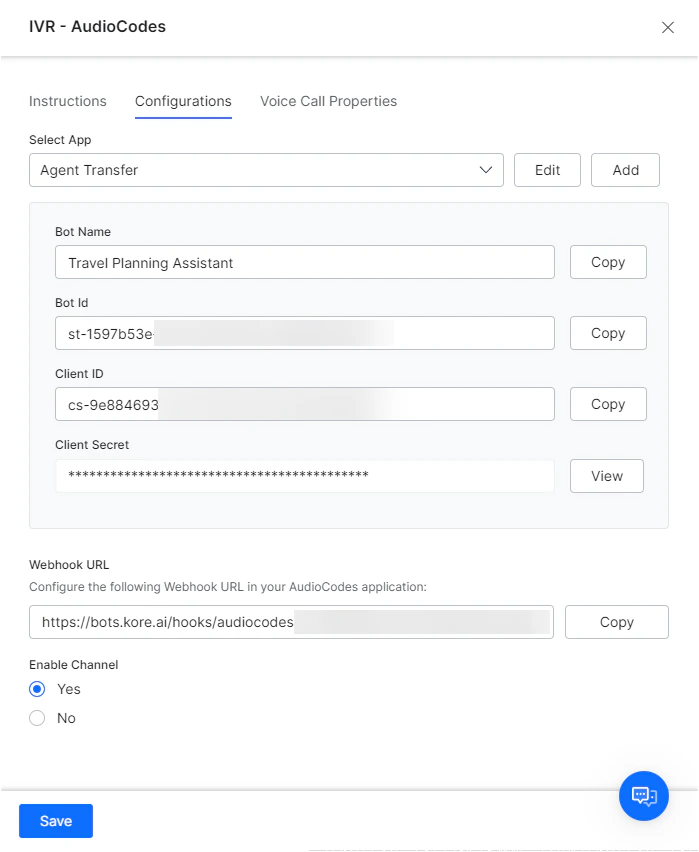Open the help chat bubble icon
The image size is (699, 852).
point(643,796)
